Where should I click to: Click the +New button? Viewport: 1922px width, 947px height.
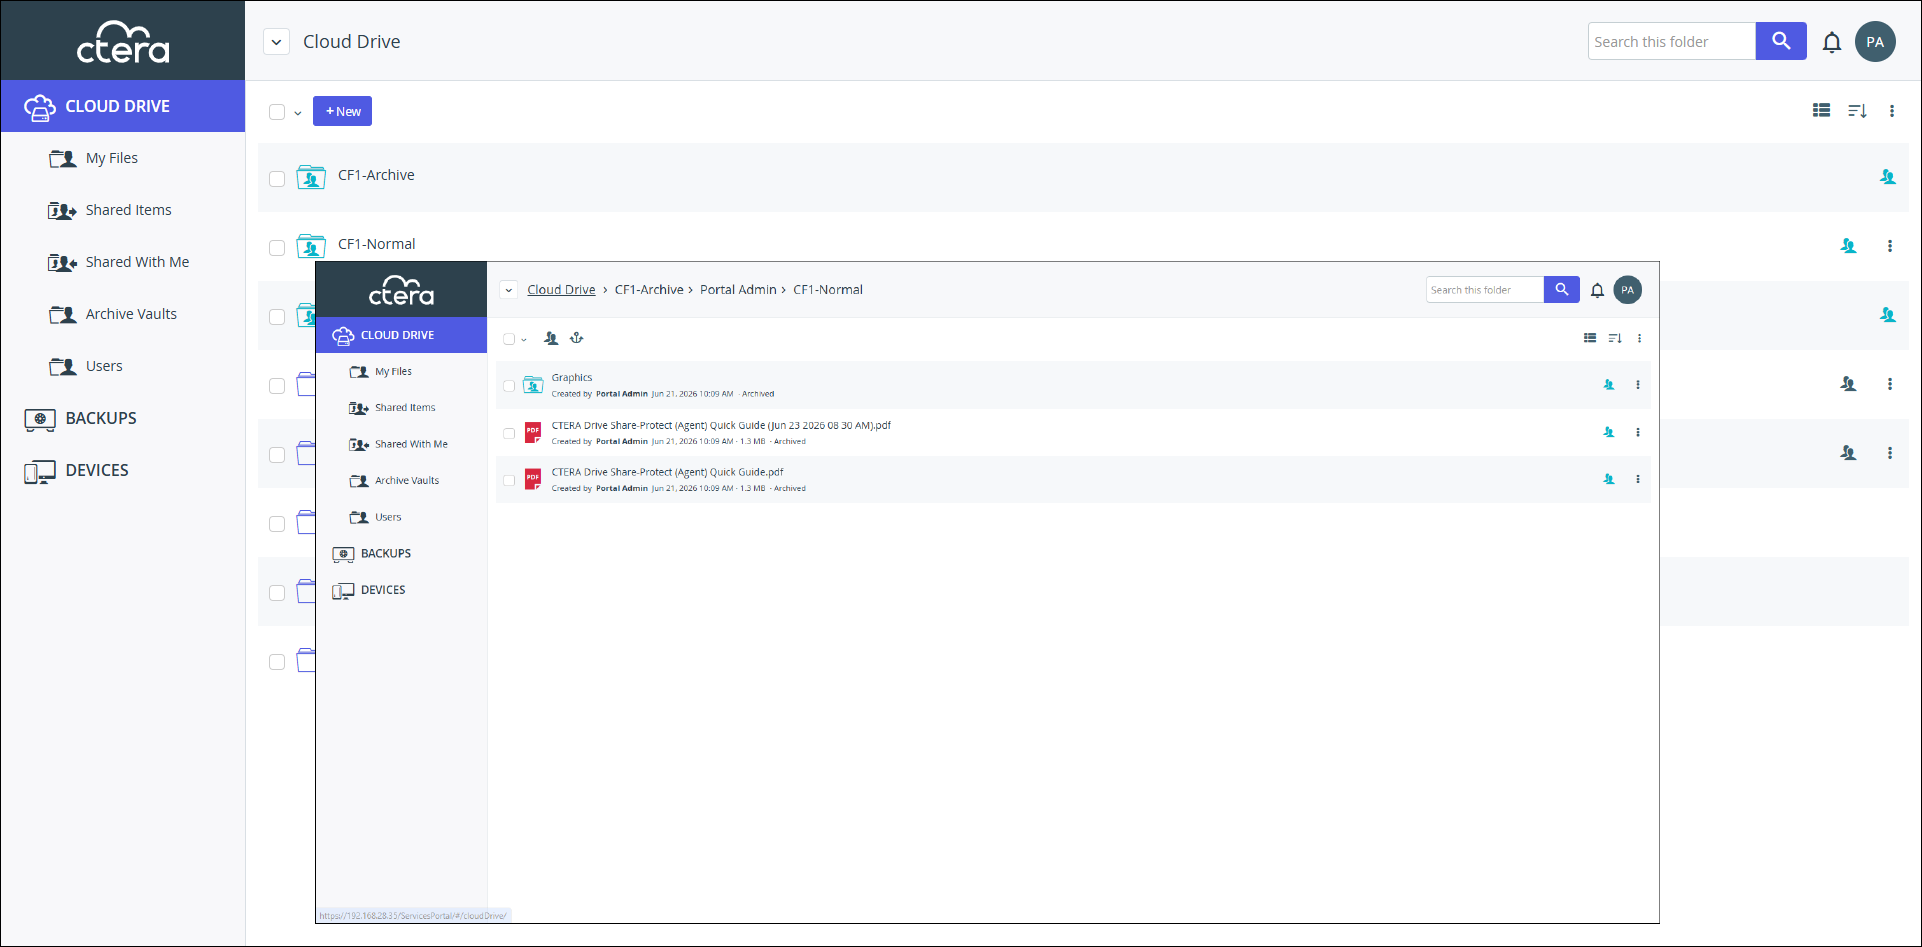click(342, 111)
